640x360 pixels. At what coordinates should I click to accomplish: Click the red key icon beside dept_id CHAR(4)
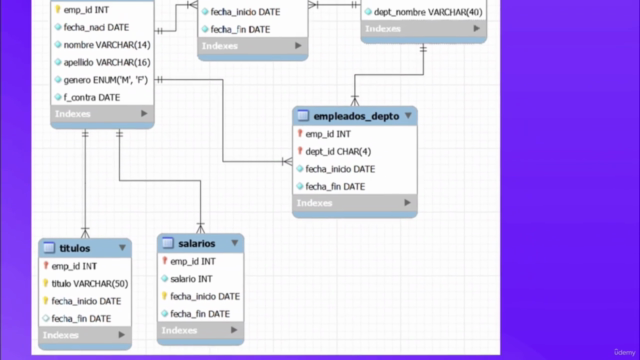[300, 151]
